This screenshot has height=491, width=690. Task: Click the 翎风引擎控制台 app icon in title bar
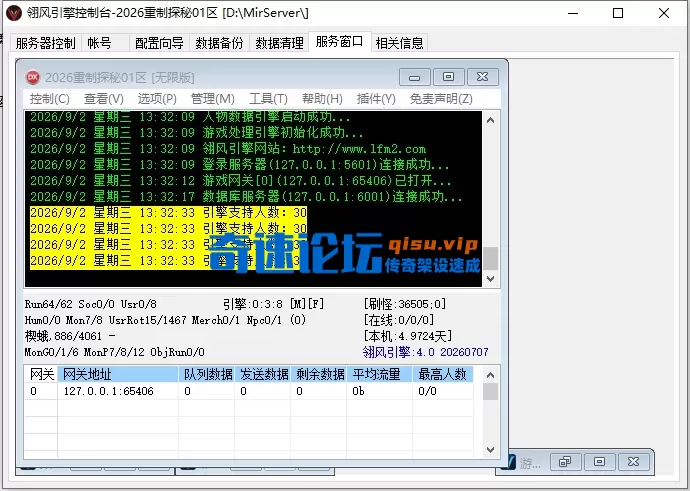(x=14, y=13)
